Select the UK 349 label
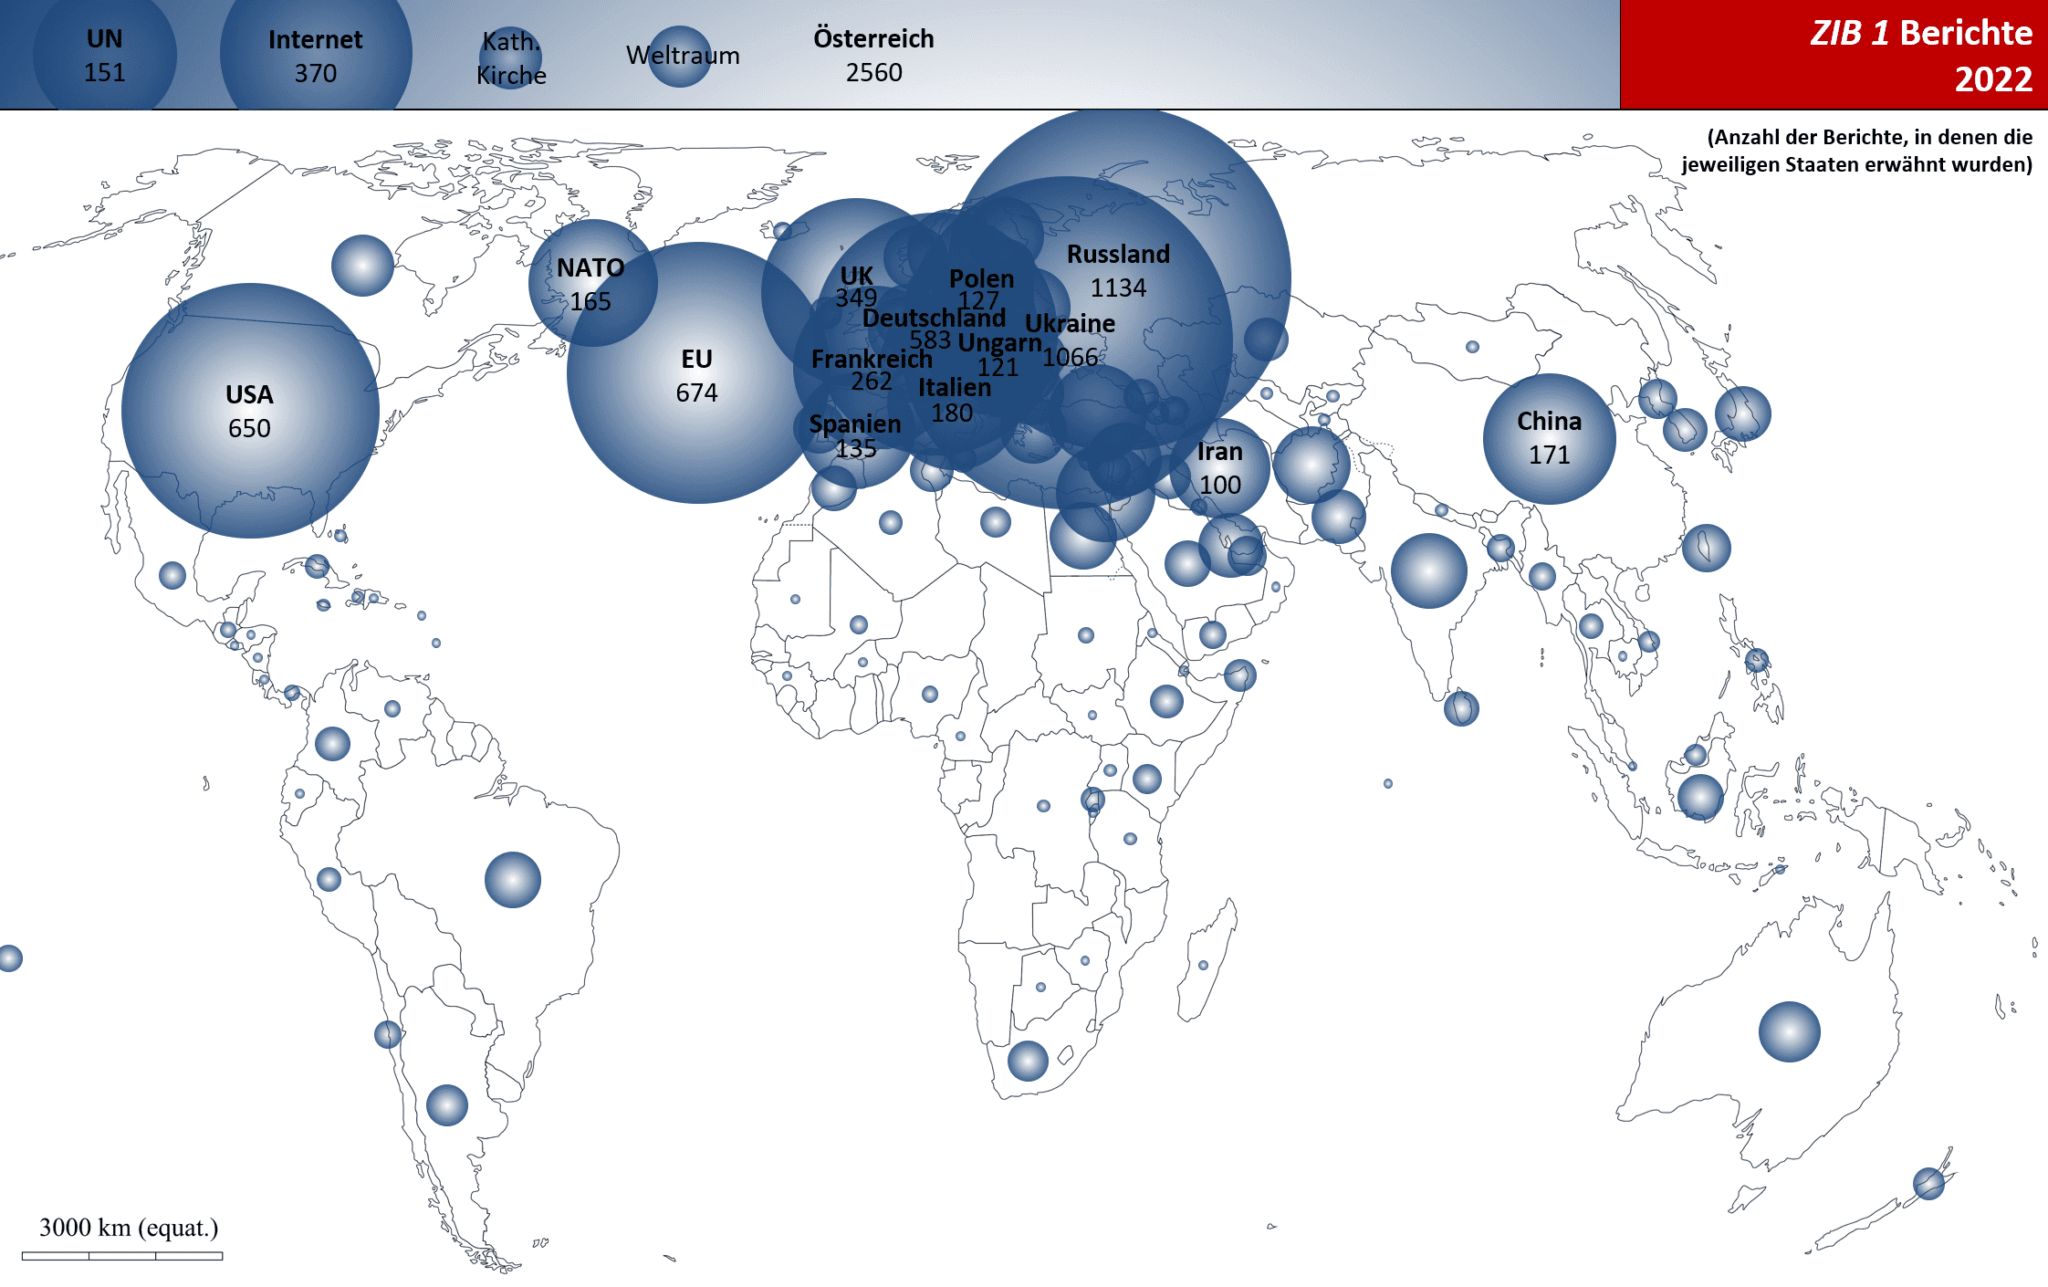The width and height of the screenshot is (2048, 1287). point(856,286)
